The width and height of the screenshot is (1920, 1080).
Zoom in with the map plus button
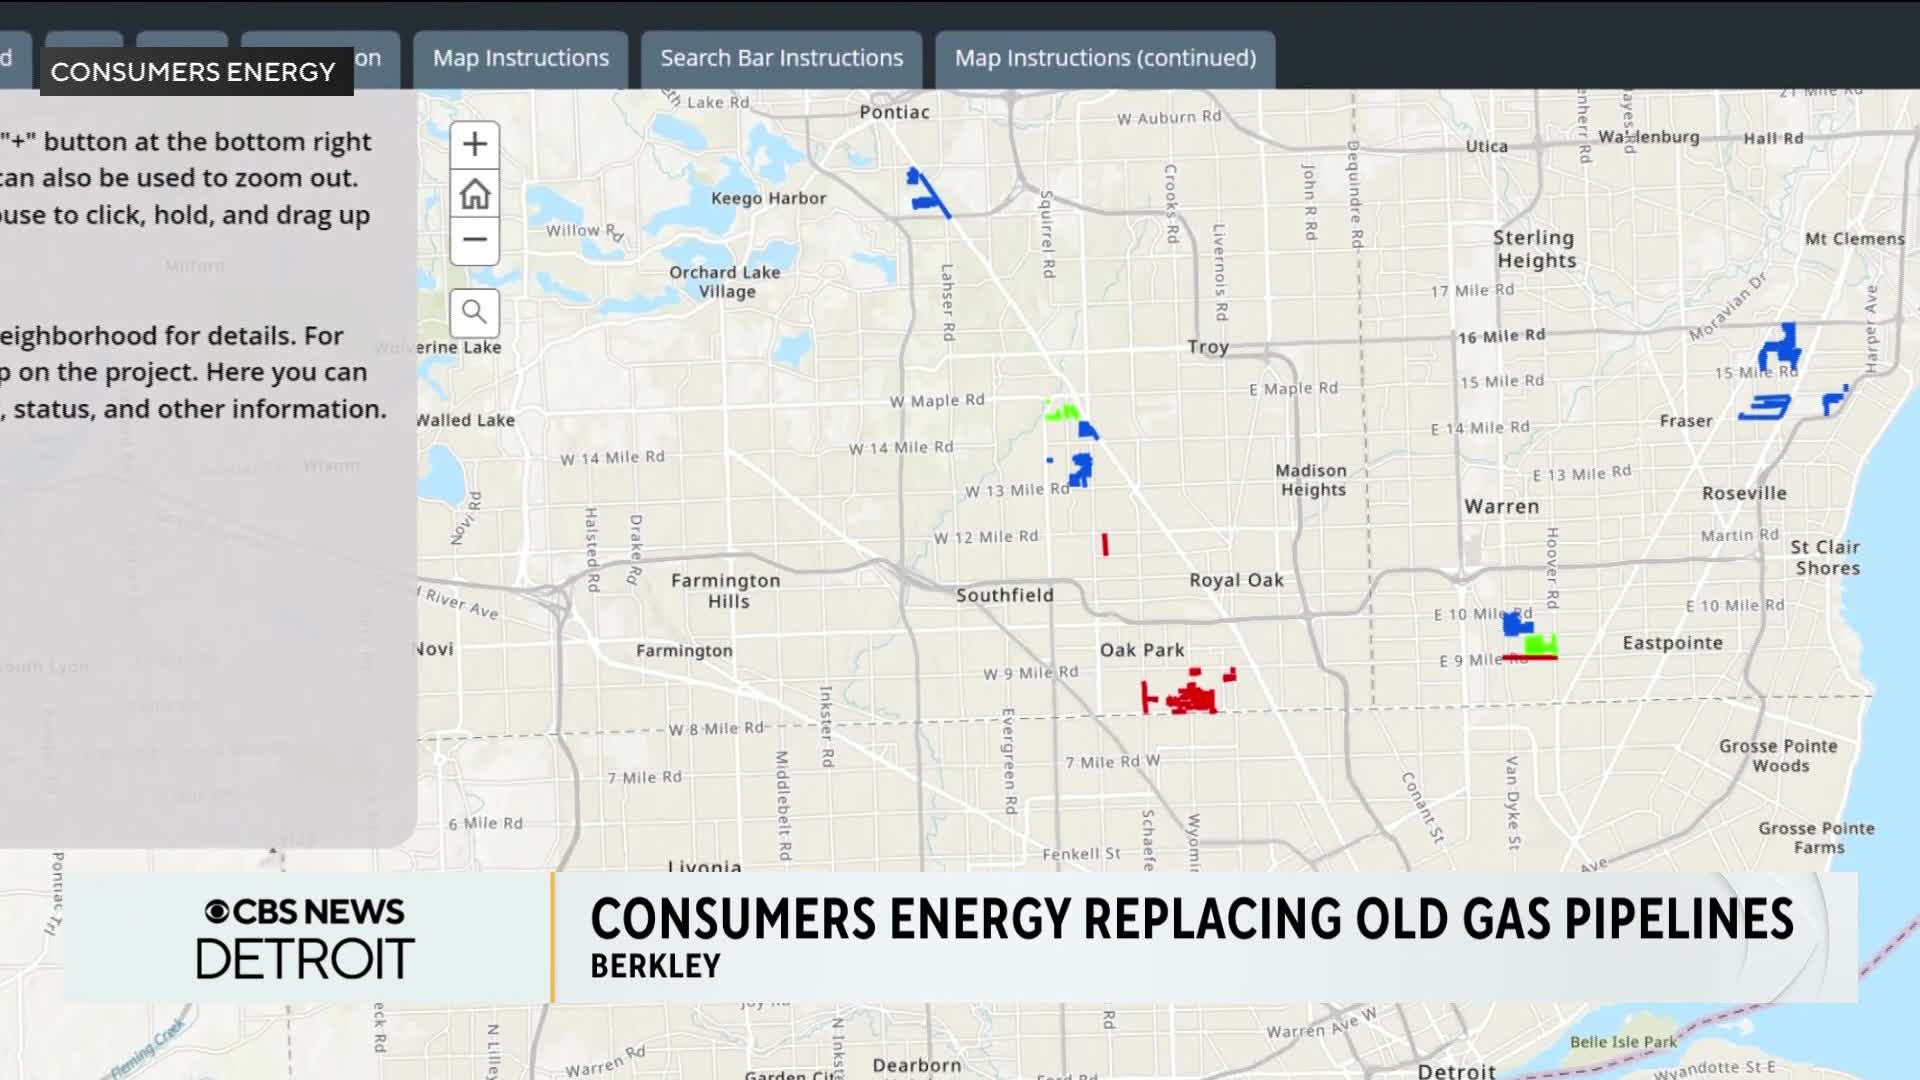(x=474, y=145)
